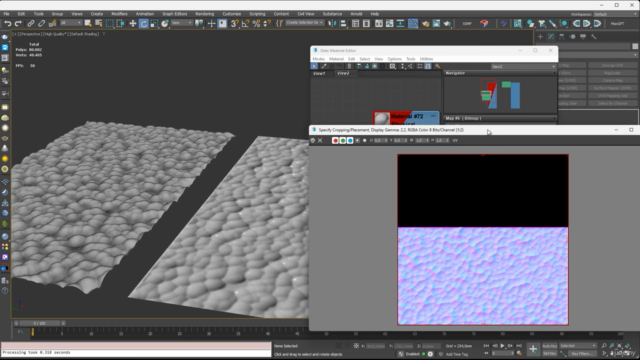
Task: Click the Material #72 node in View2
Action: (406, 118)
